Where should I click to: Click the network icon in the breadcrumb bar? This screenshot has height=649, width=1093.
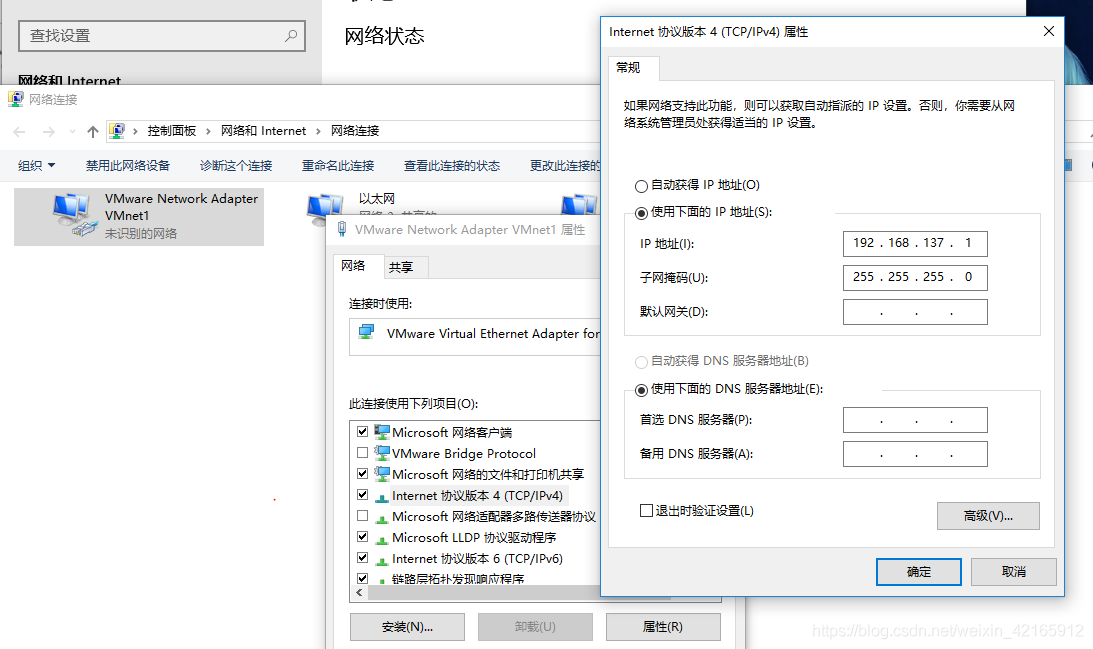click(x=117, y=130)
